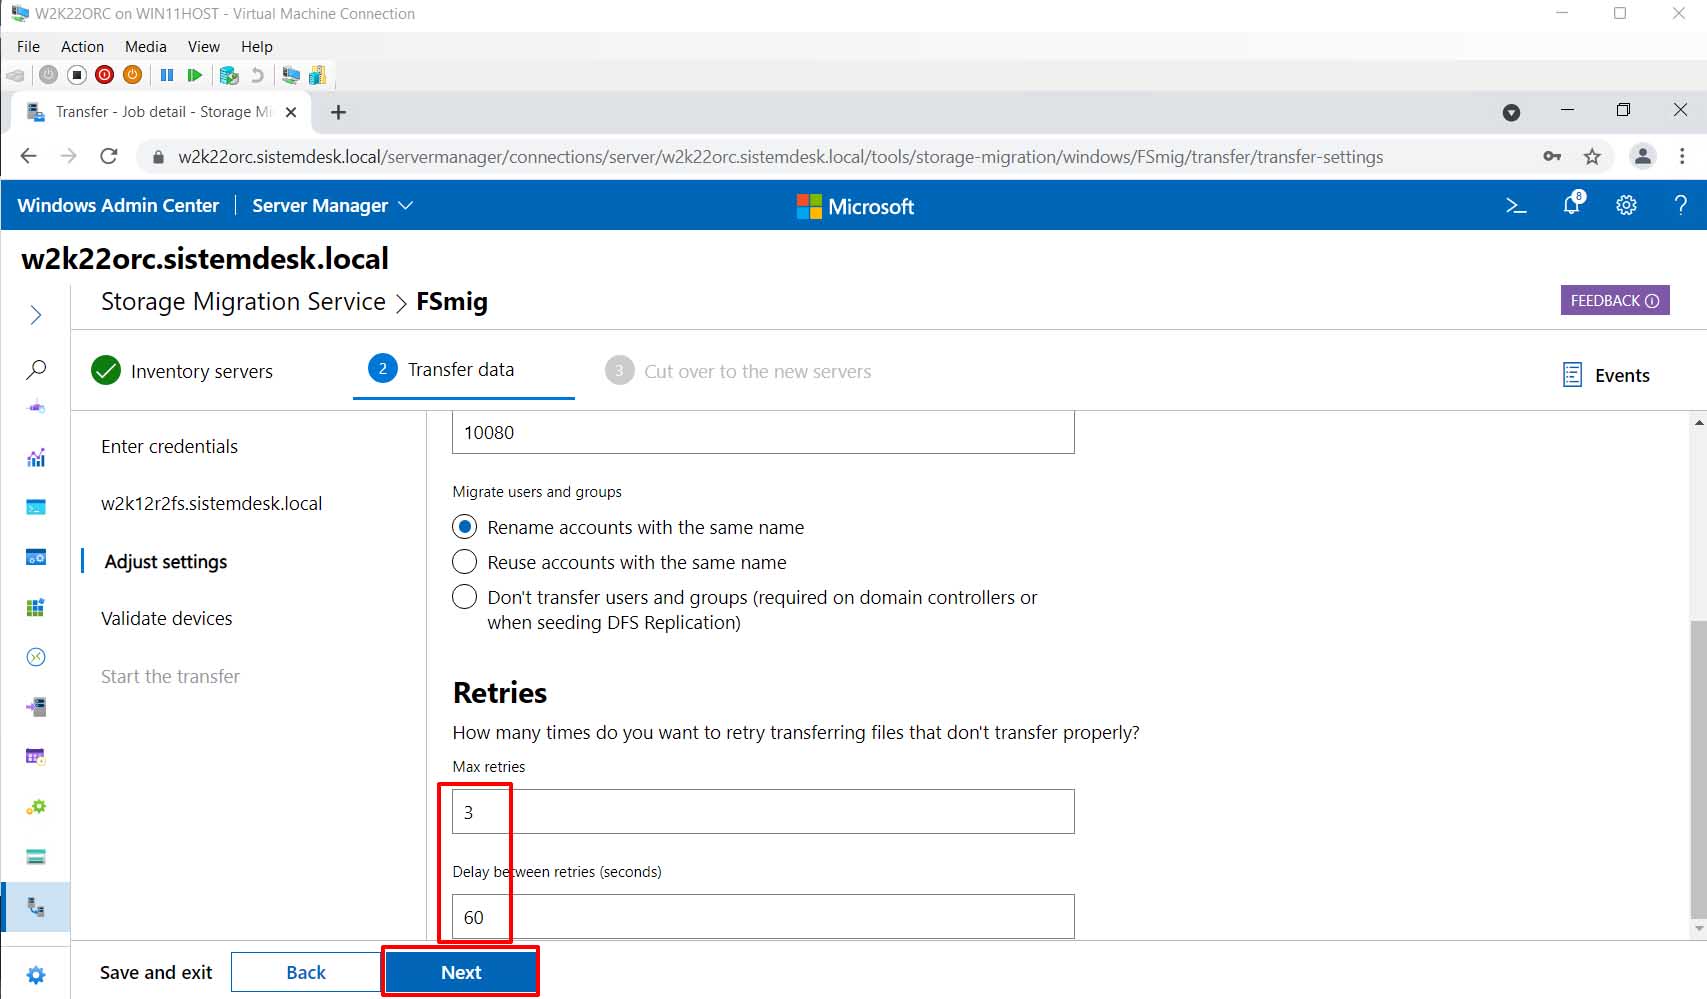Image resolution: width=1707 pixels, height=999 pixels.
Task: Open the Validate devices step
Action: 166,618
